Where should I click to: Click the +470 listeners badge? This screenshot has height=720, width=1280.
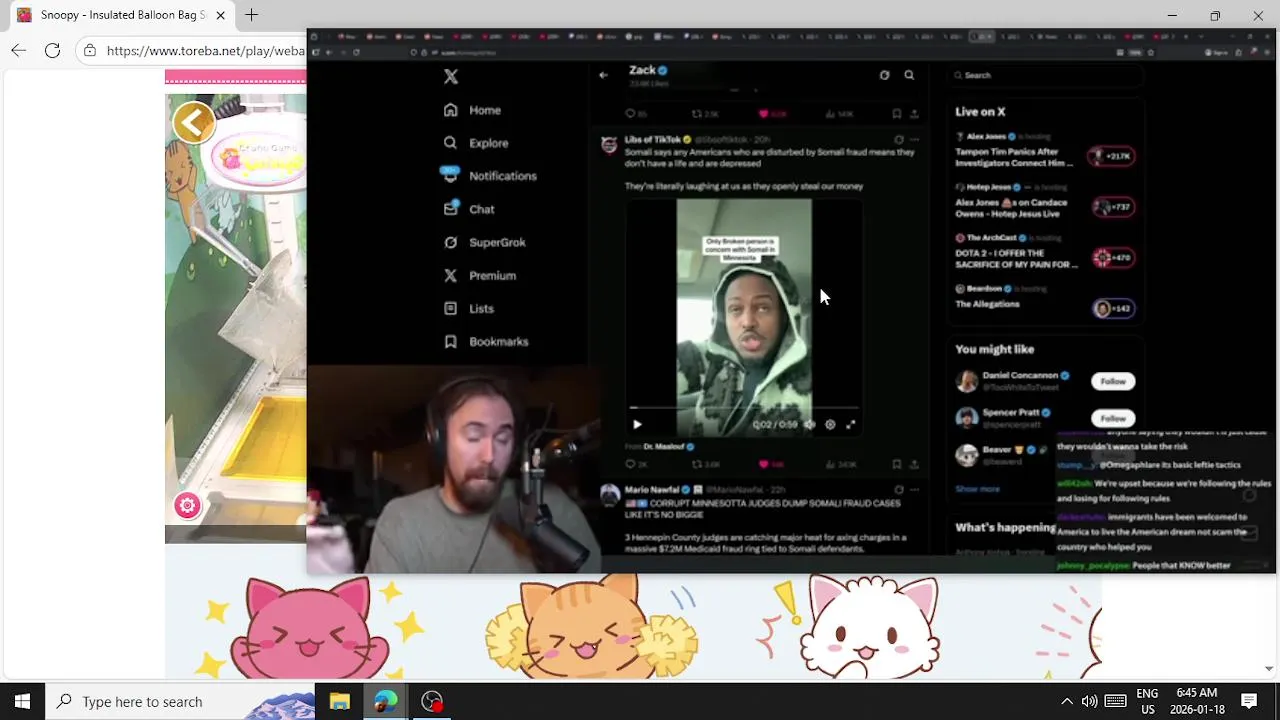point(1112,258)
